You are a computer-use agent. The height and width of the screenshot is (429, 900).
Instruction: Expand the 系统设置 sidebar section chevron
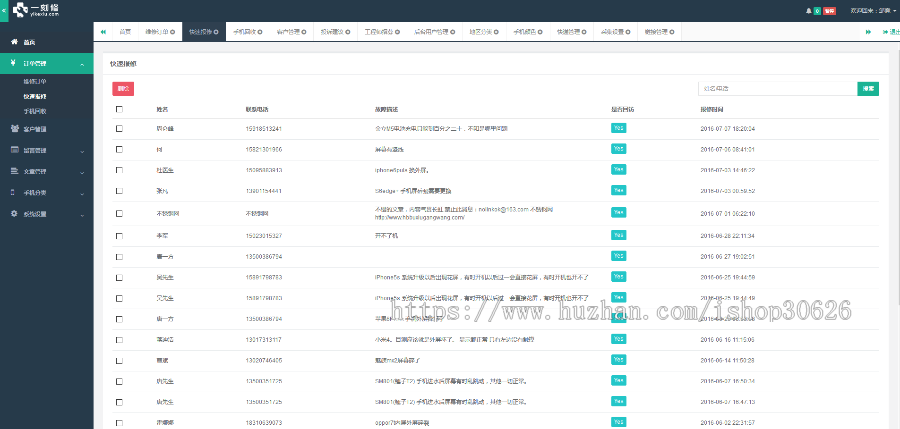82,215
